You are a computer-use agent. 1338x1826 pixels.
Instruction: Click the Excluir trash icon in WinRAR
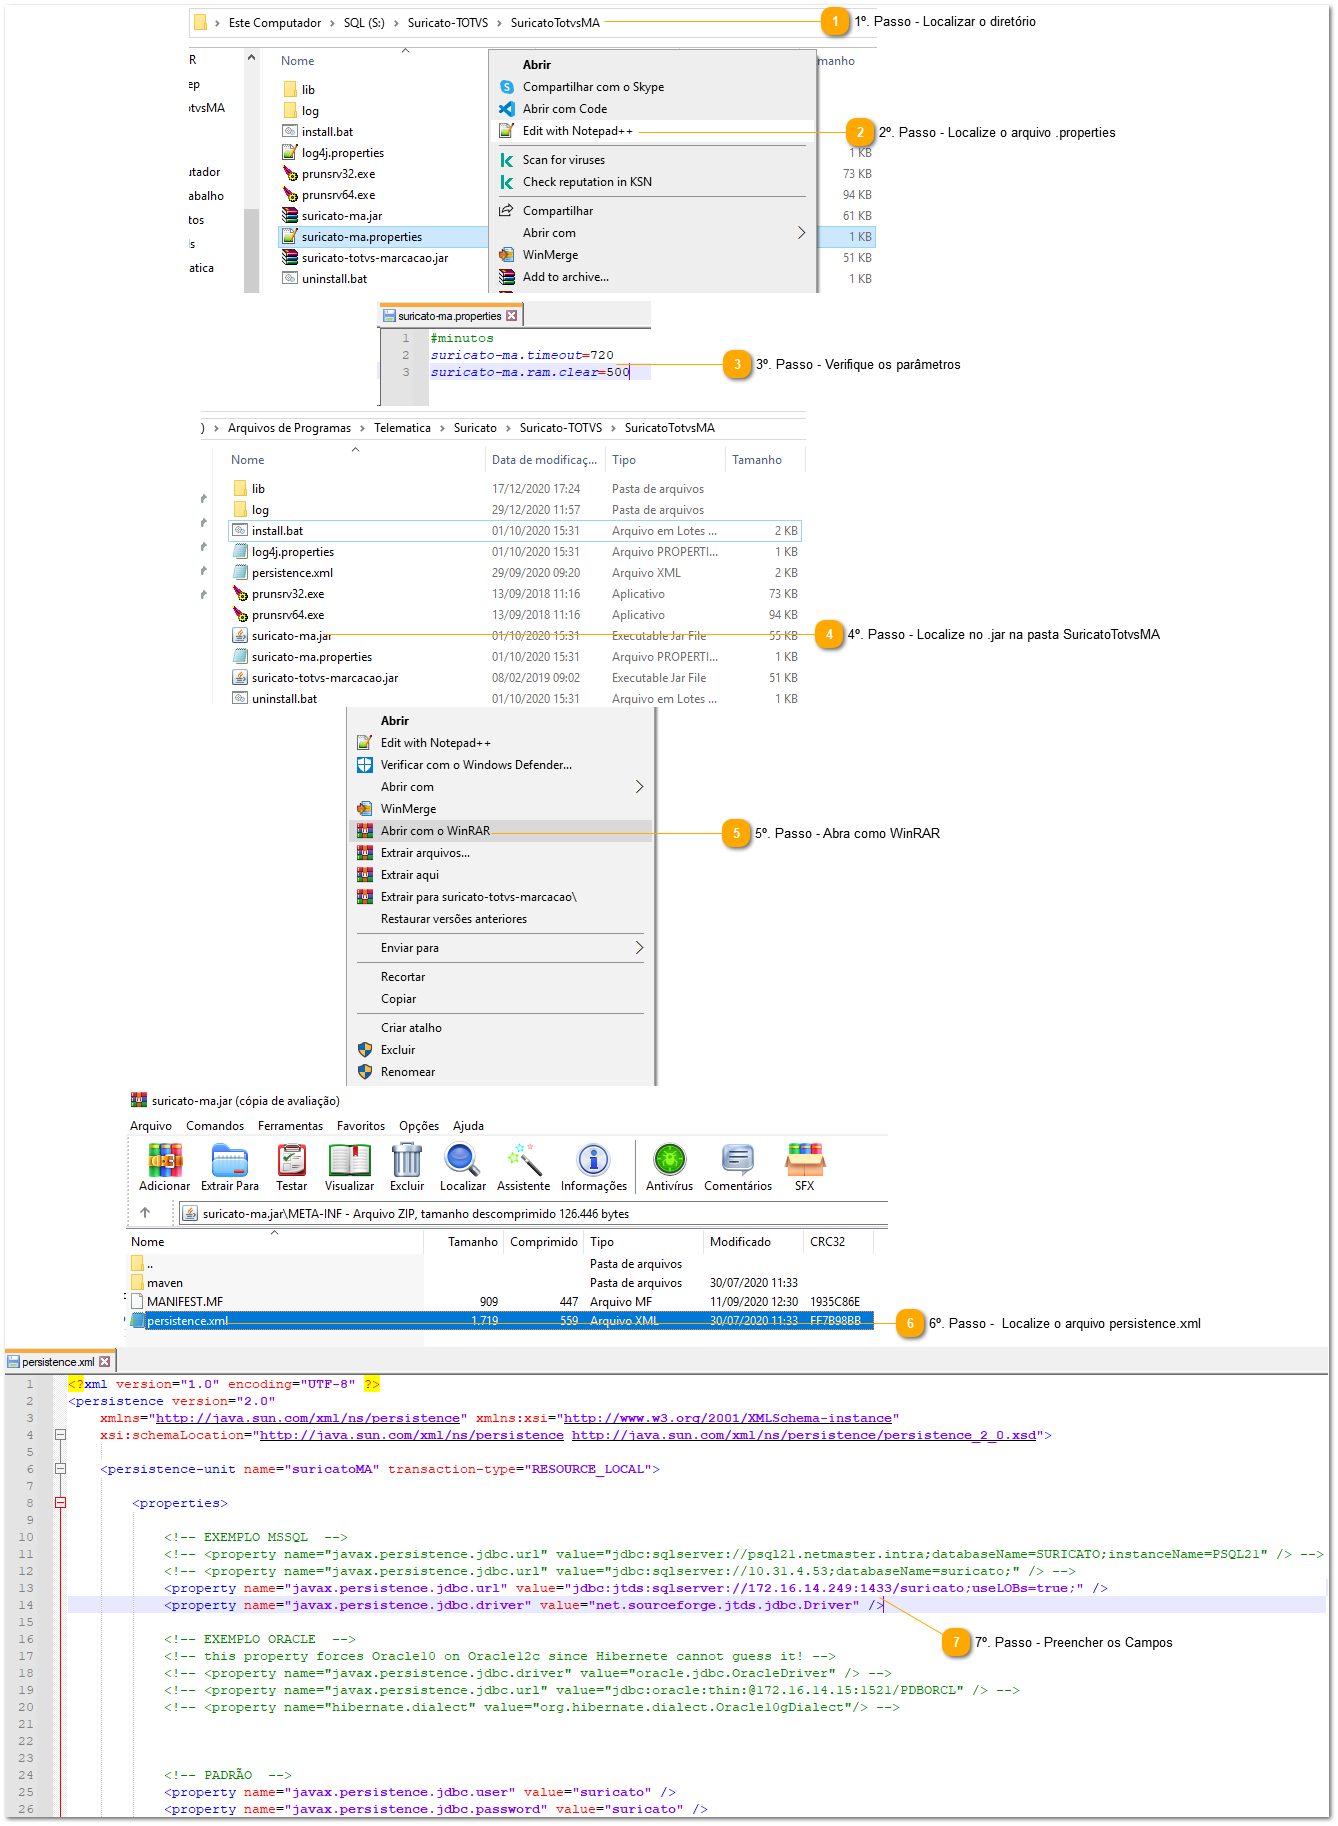tap(407, 1160)
